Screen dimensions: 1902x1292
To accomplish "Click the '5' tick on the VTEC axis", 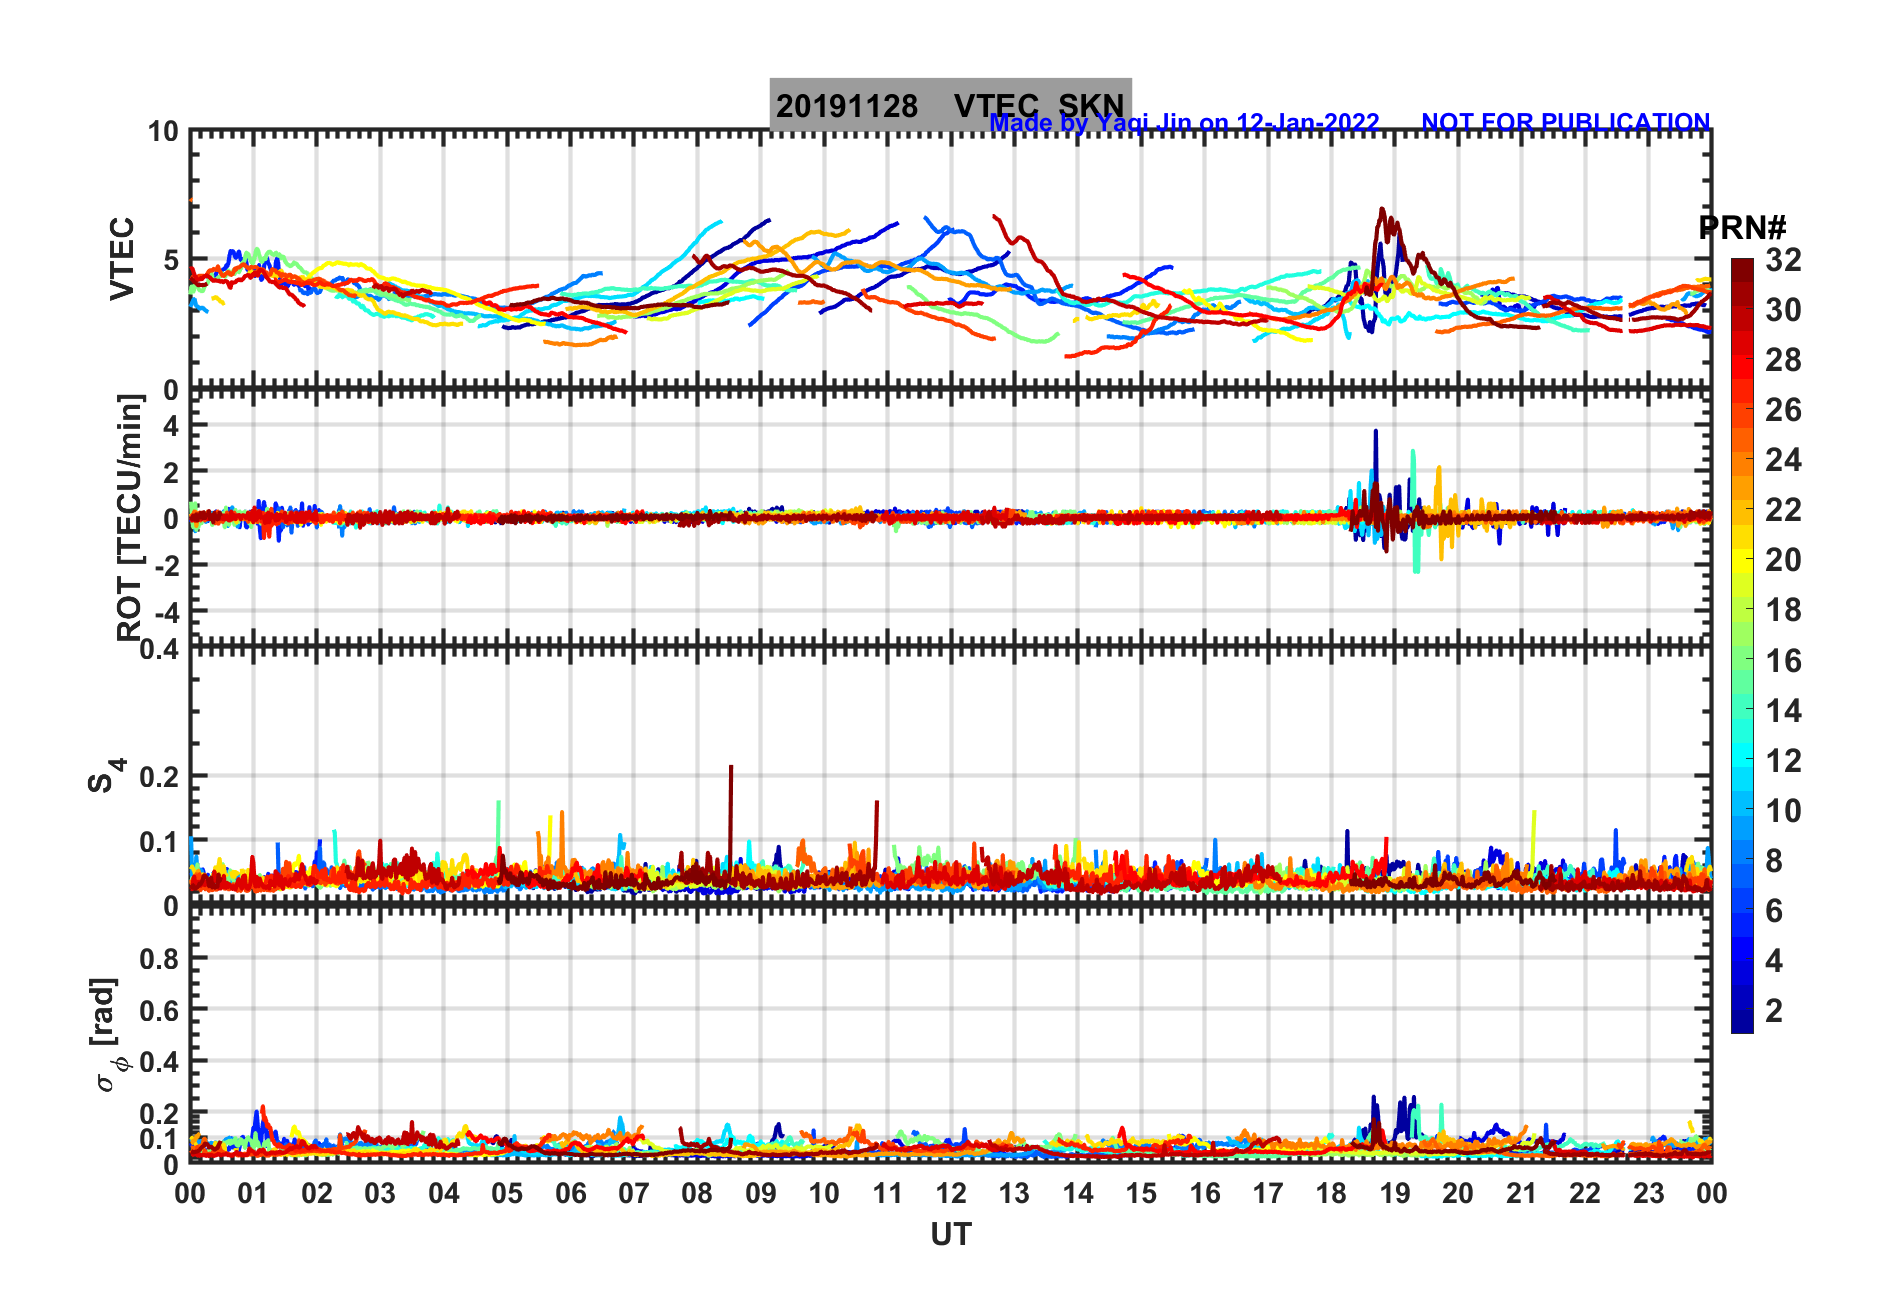I will (x=170, y=261).
